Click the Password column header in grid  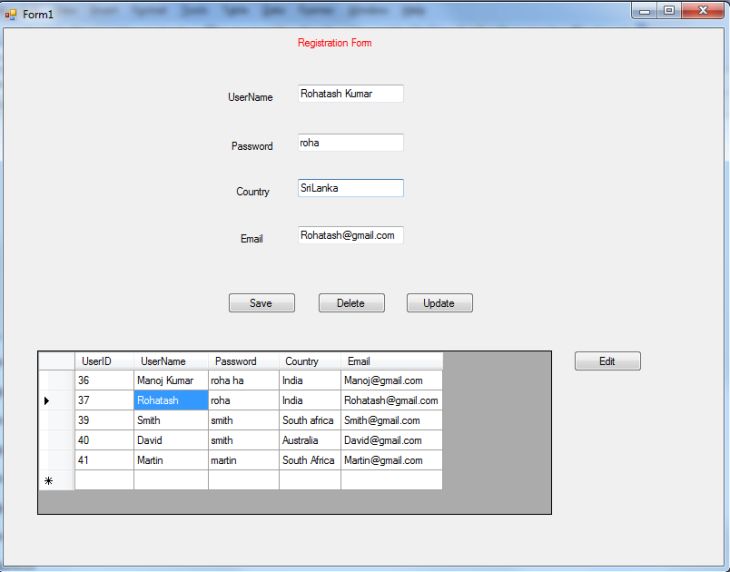(x=243, y=361)
